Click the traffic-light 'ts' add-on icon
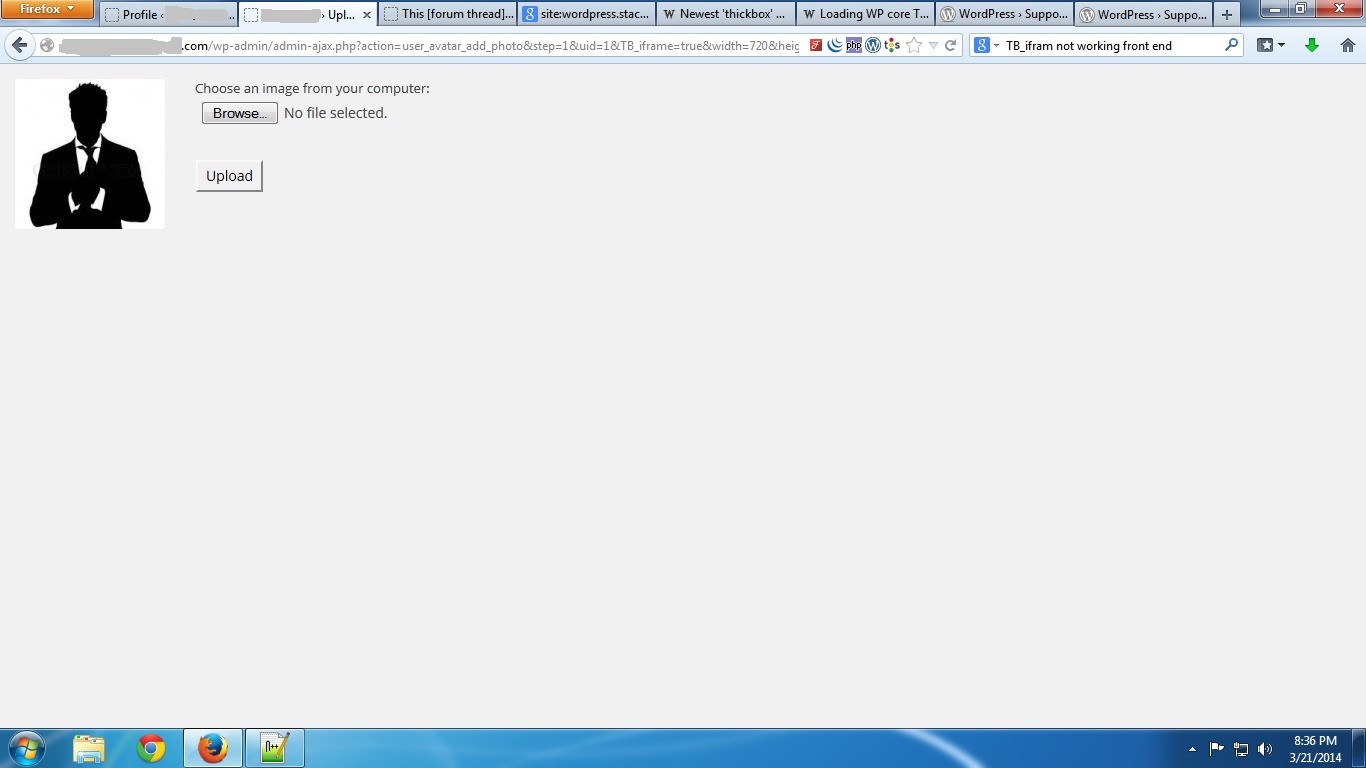 click(x=892, y=45)
